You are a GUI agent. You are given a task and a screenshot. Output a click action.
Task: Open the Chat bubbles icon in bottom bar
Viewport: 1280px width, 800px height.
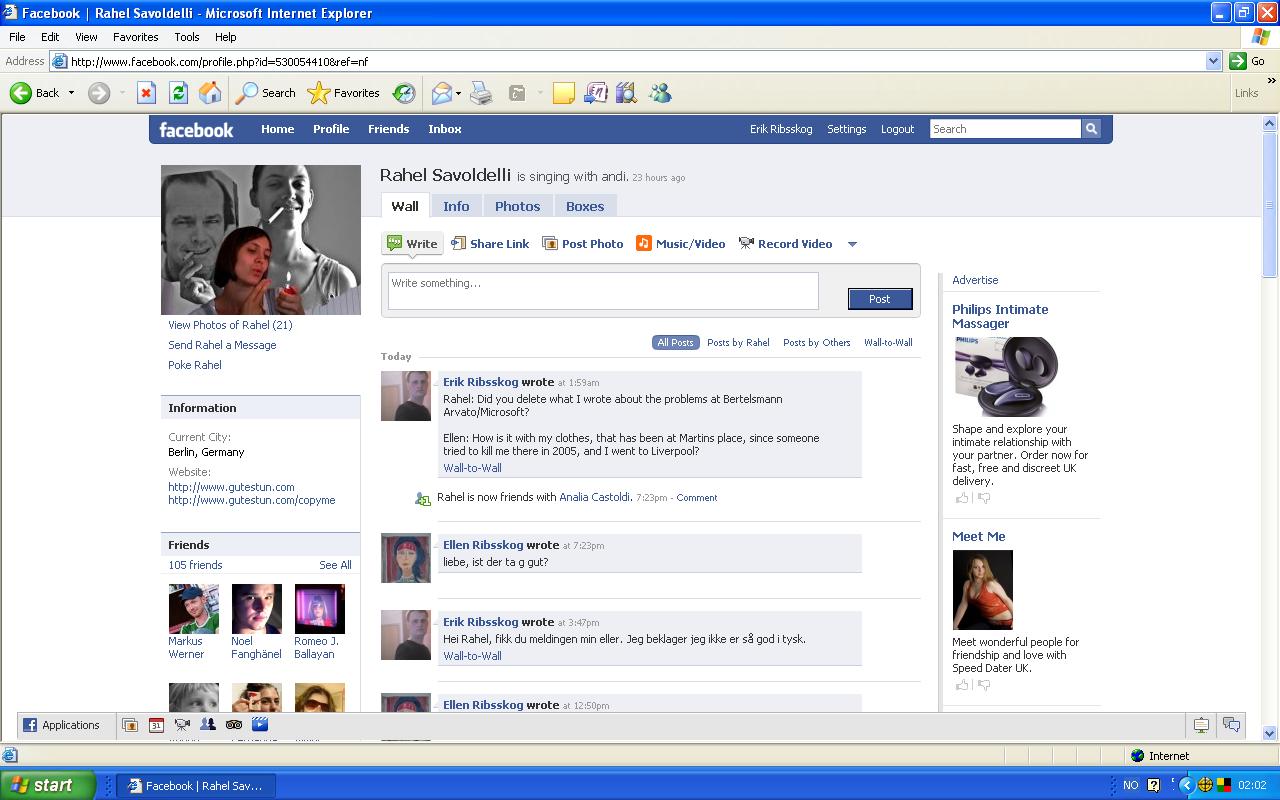[1231, 725]
